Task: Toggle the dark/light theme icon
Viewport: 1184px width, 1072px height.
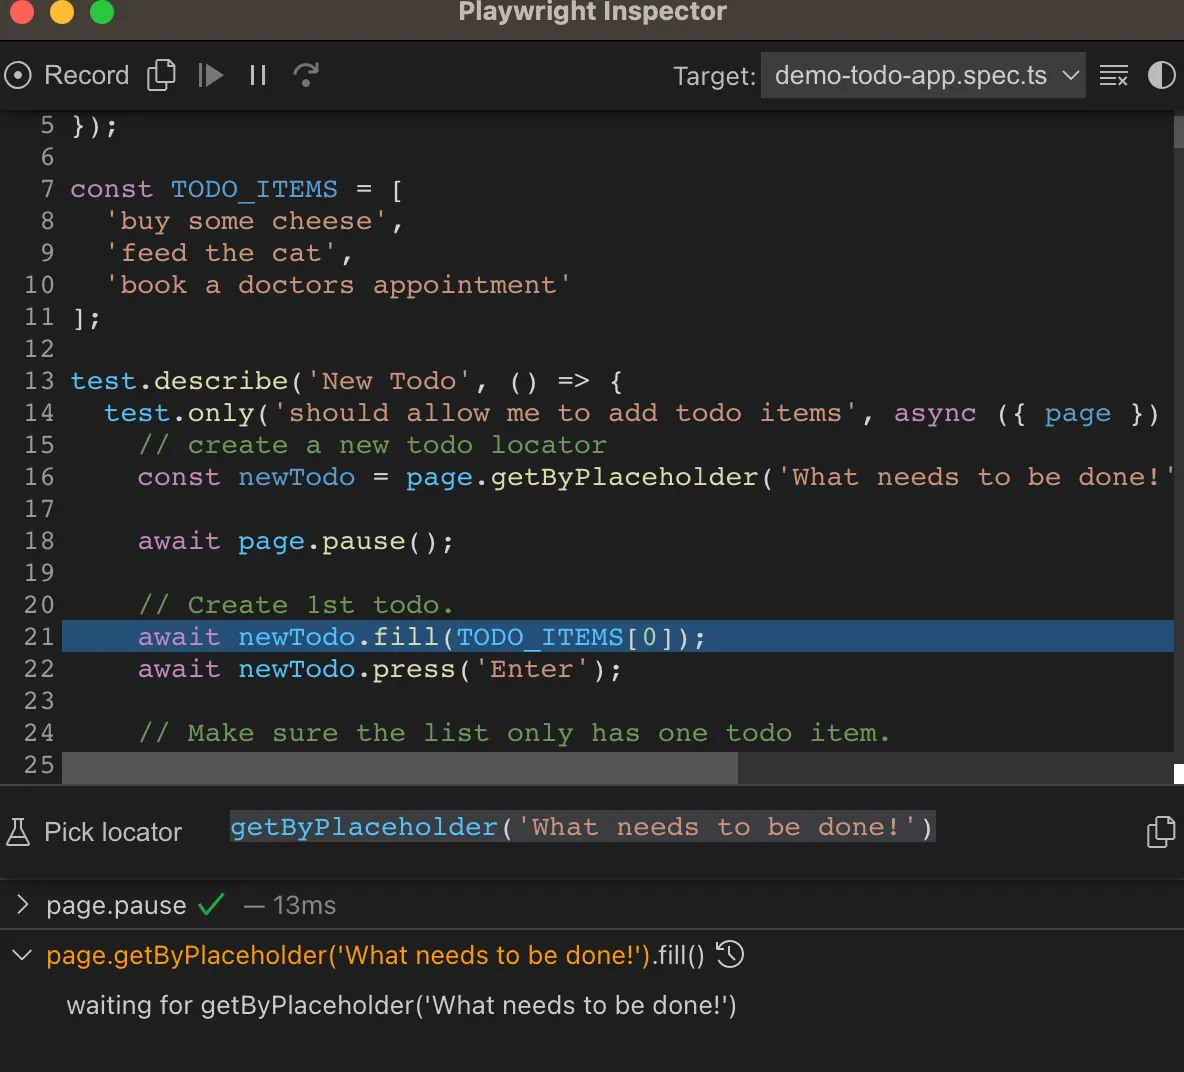Action: [1161, 75]
